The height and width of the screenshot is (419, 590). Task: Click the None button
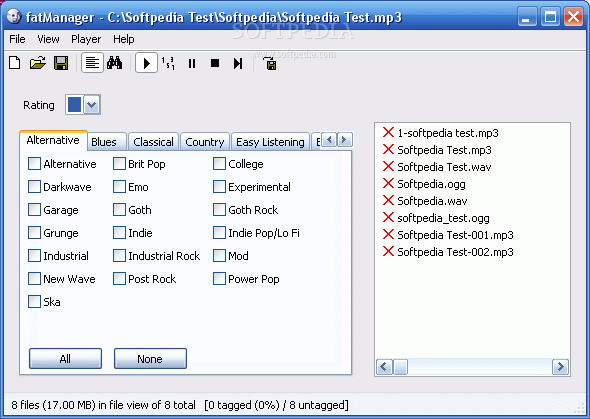(x=150, y=358)
